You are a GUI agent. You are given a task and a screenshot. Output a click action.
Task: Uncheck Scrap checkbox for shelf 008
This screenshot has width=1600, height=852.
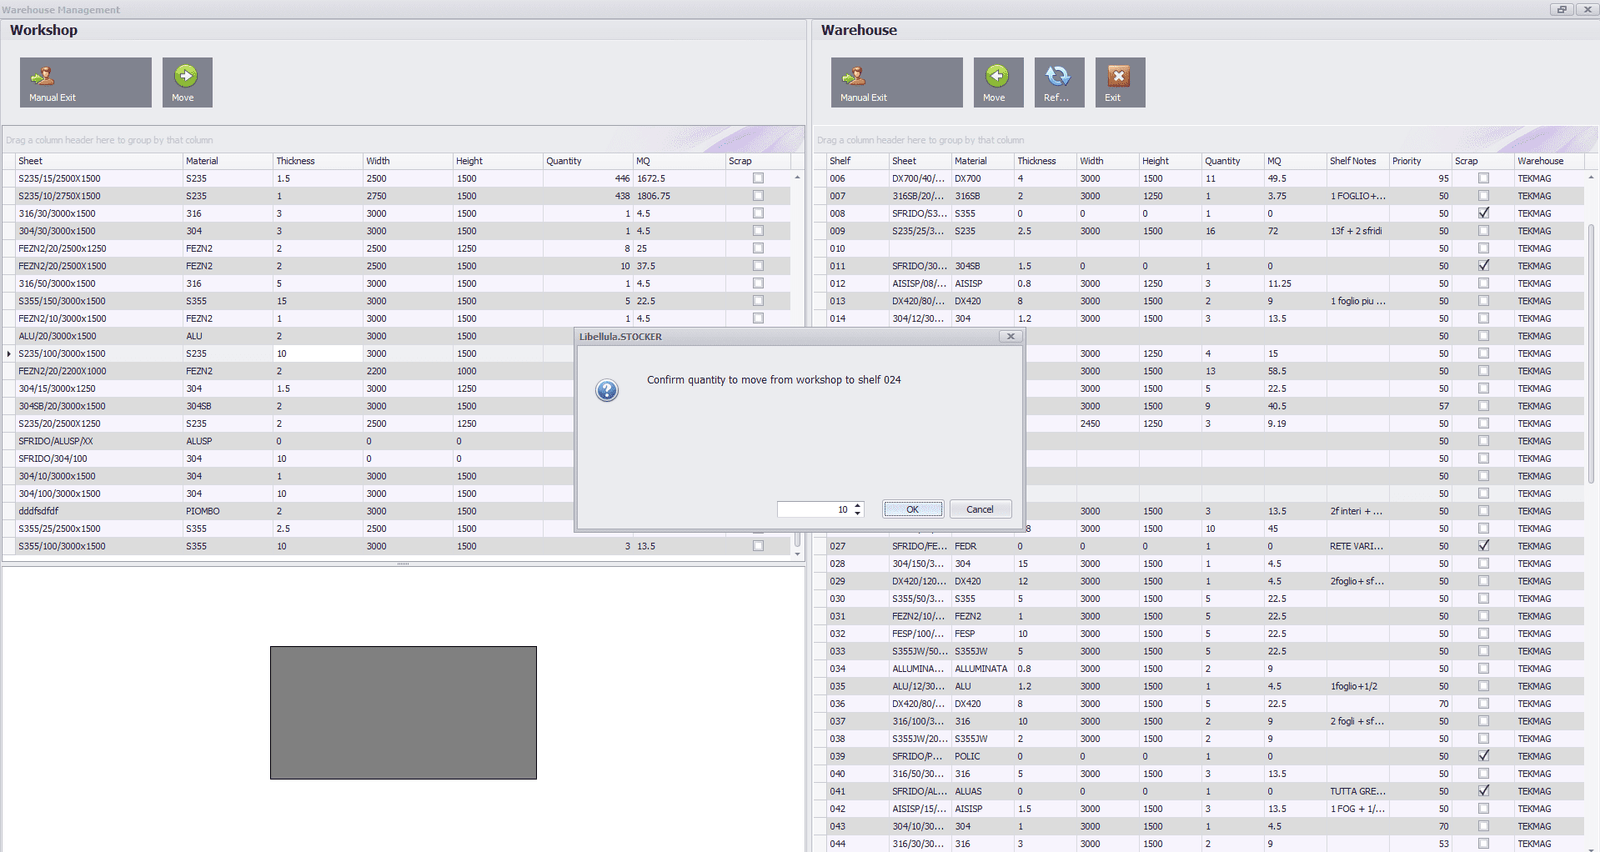point(1483,213)
